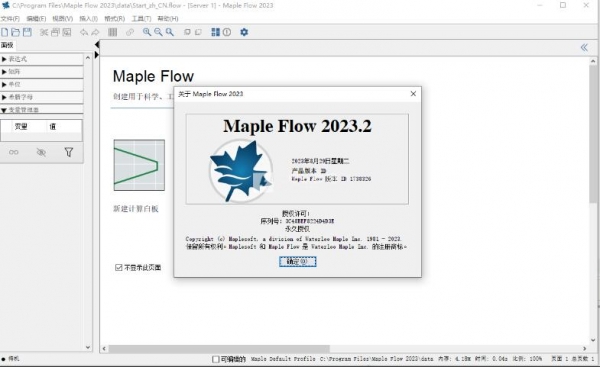Click the right-pointing black arrow on panel divider
Viewport: 600px width, 367px height.
(97, 55)
